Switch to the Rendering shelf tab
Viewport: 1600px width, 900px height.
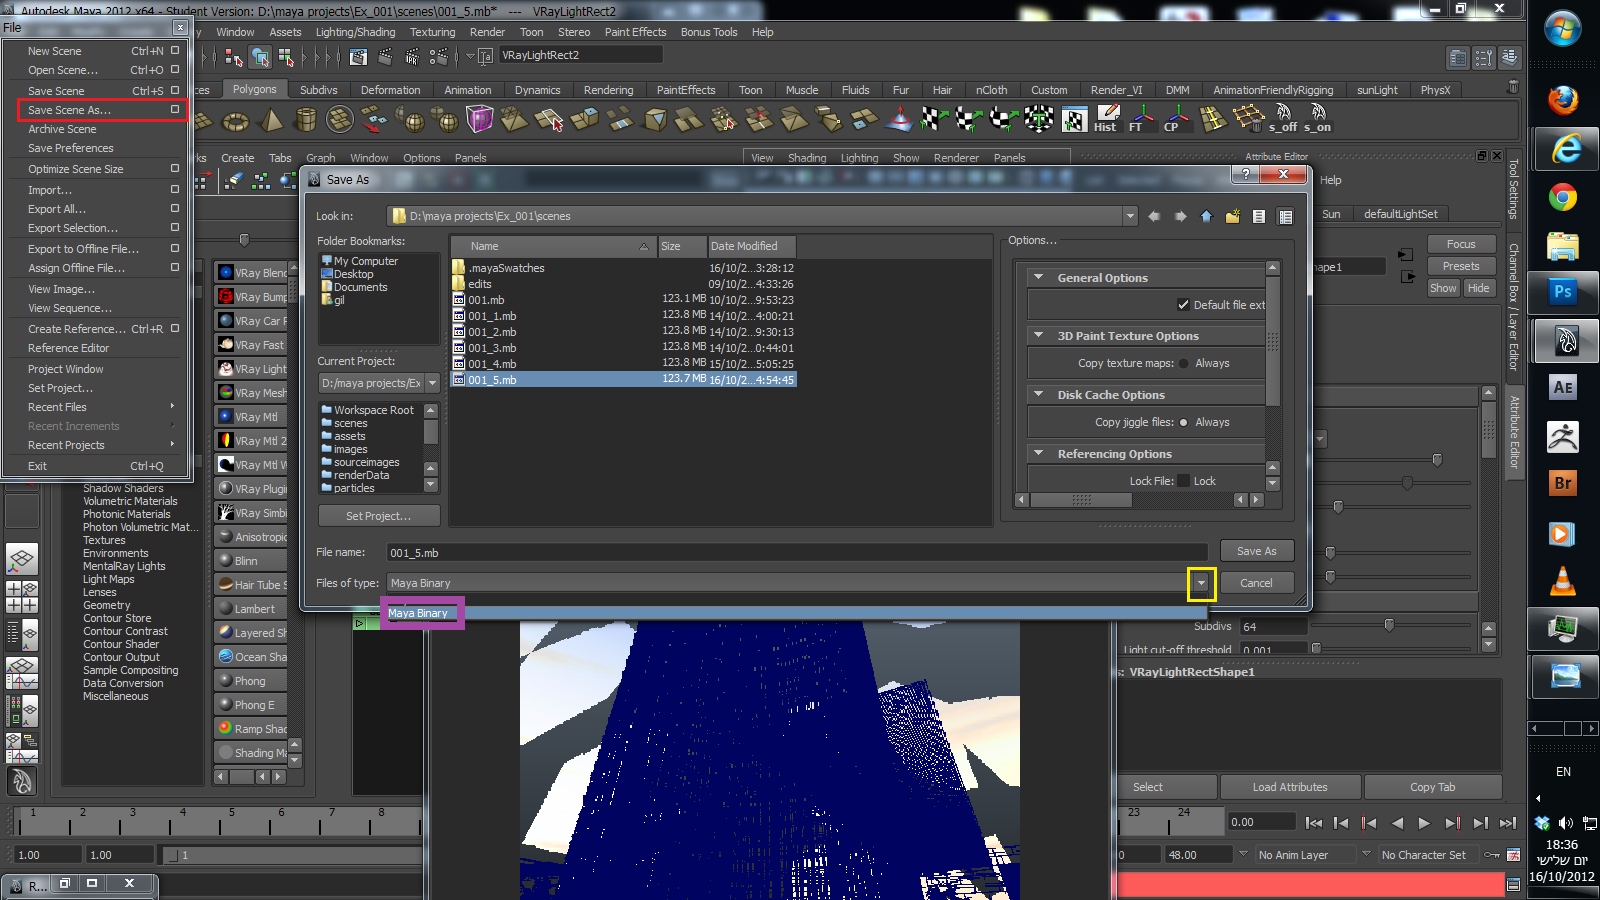(608, 90)
